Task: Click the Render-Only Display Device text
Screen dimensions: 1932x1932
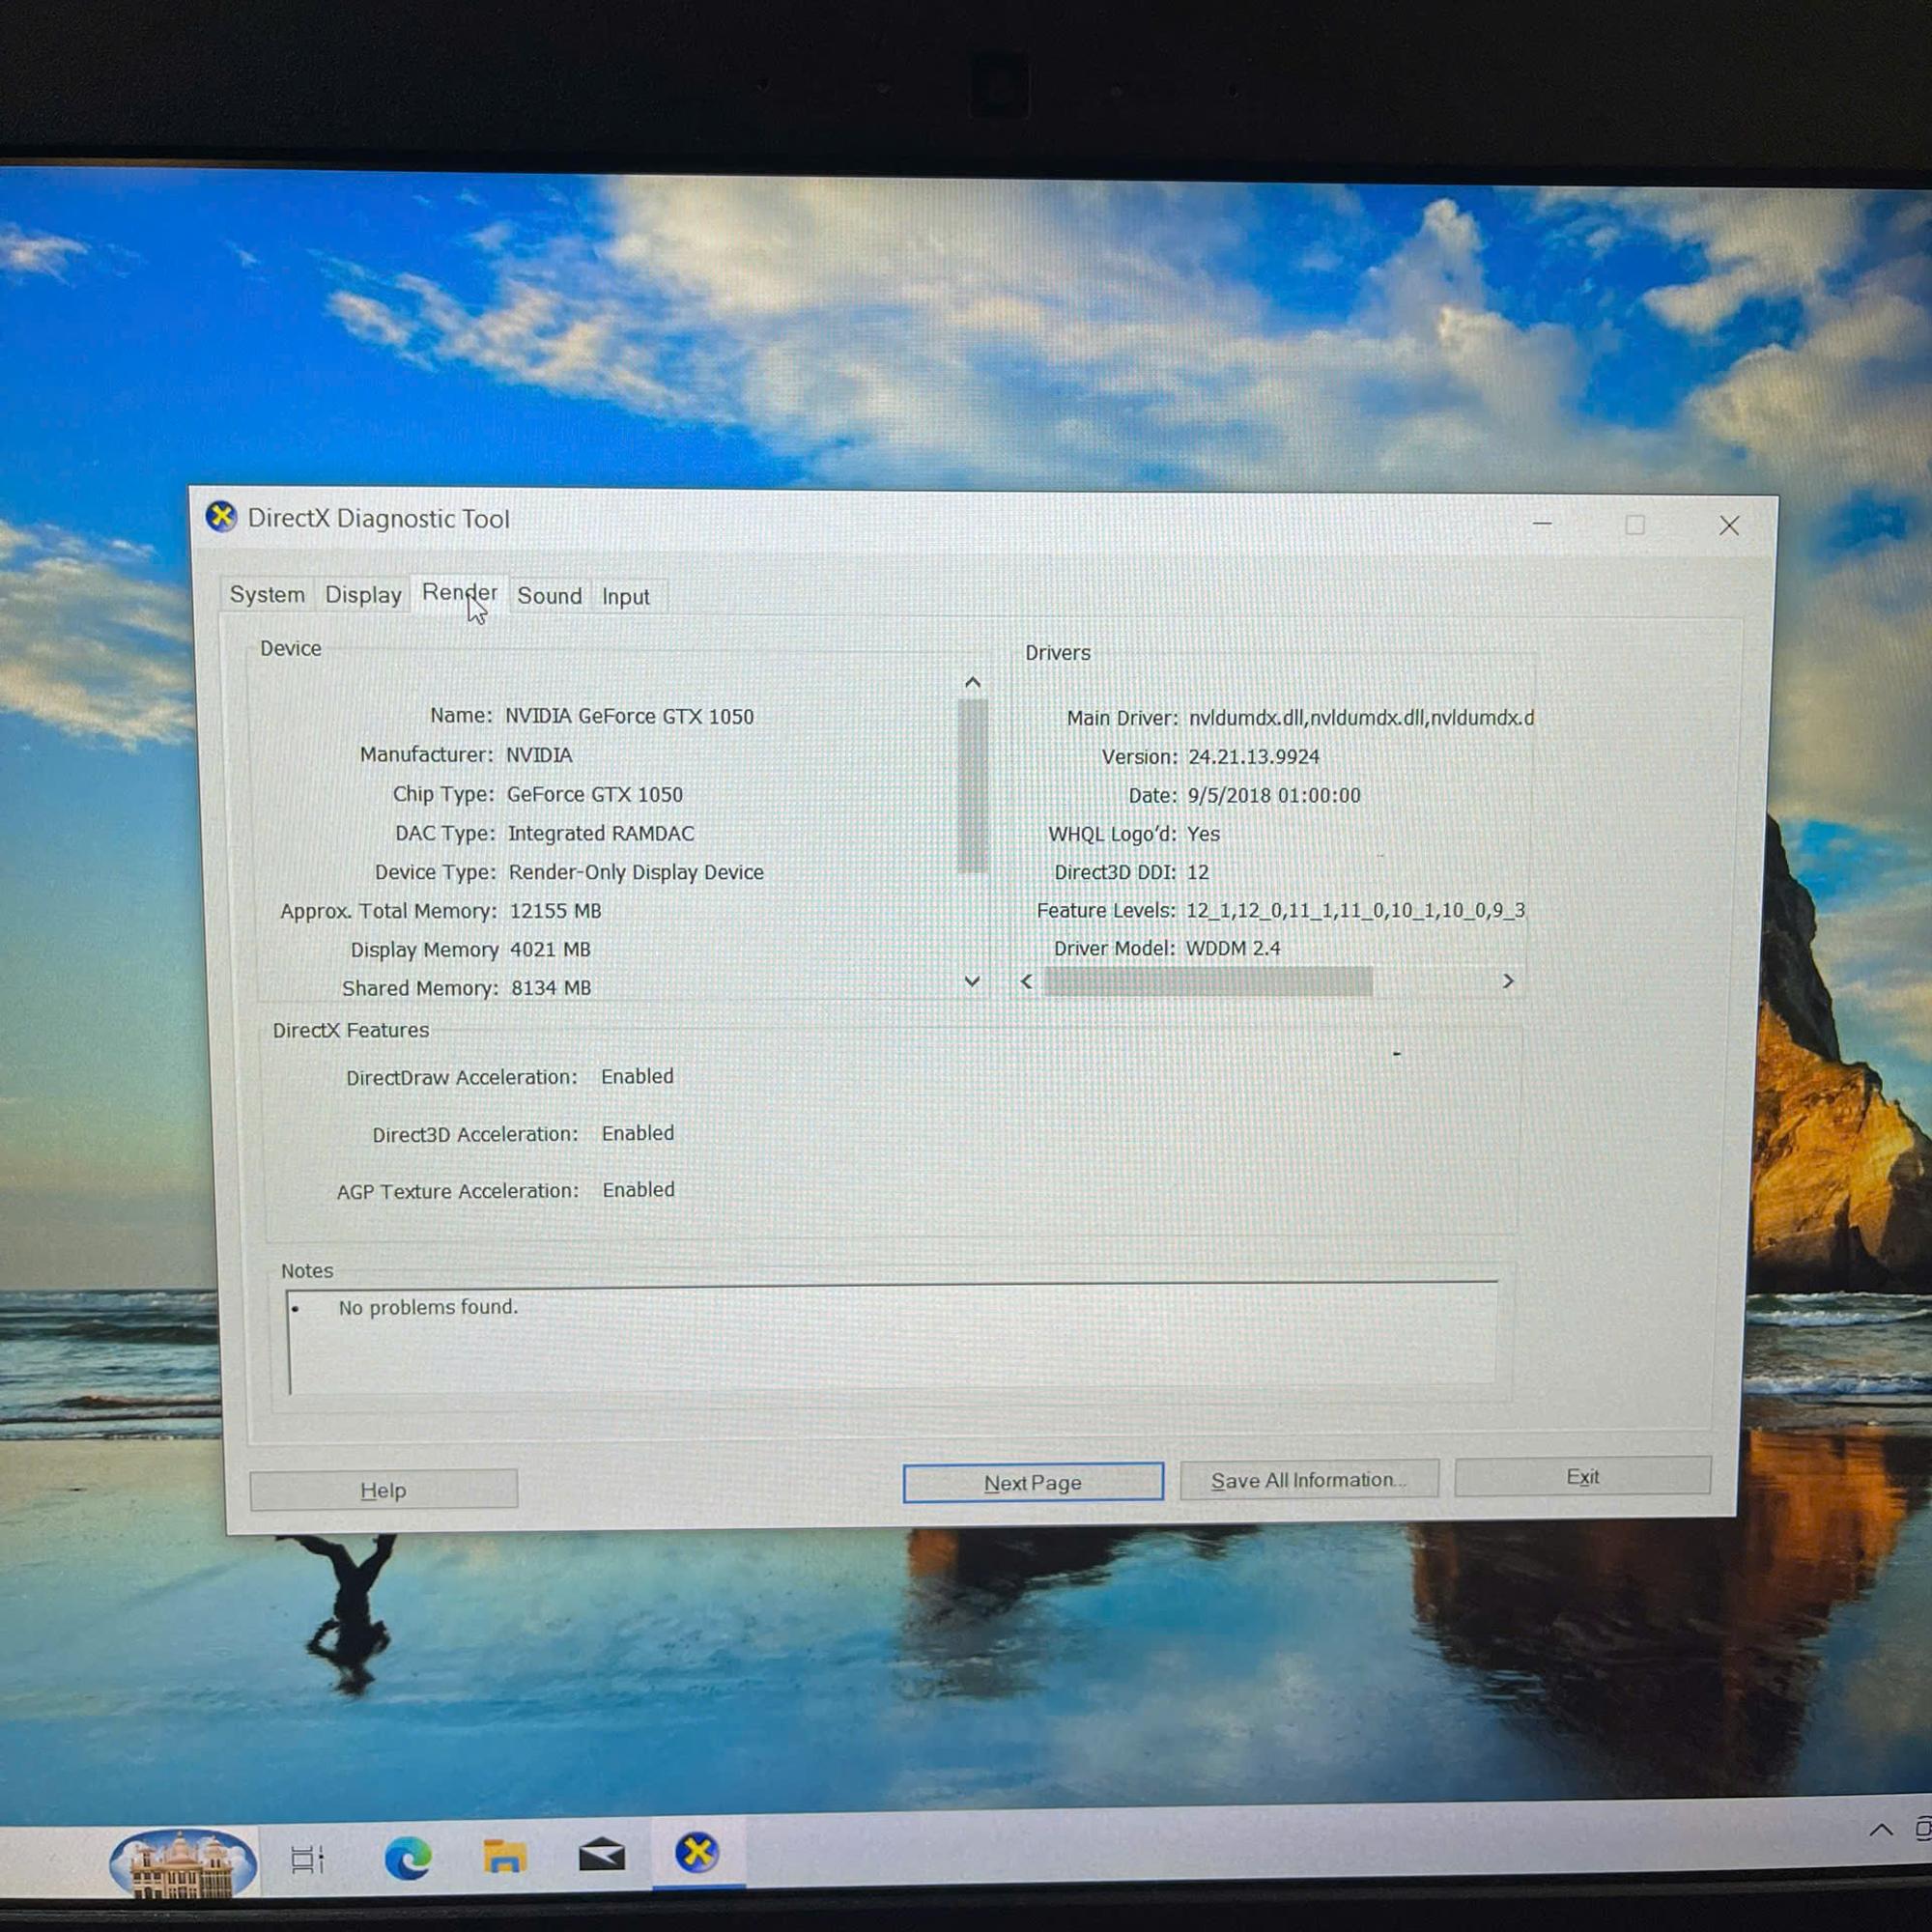Action: click(x=636, y=872)
